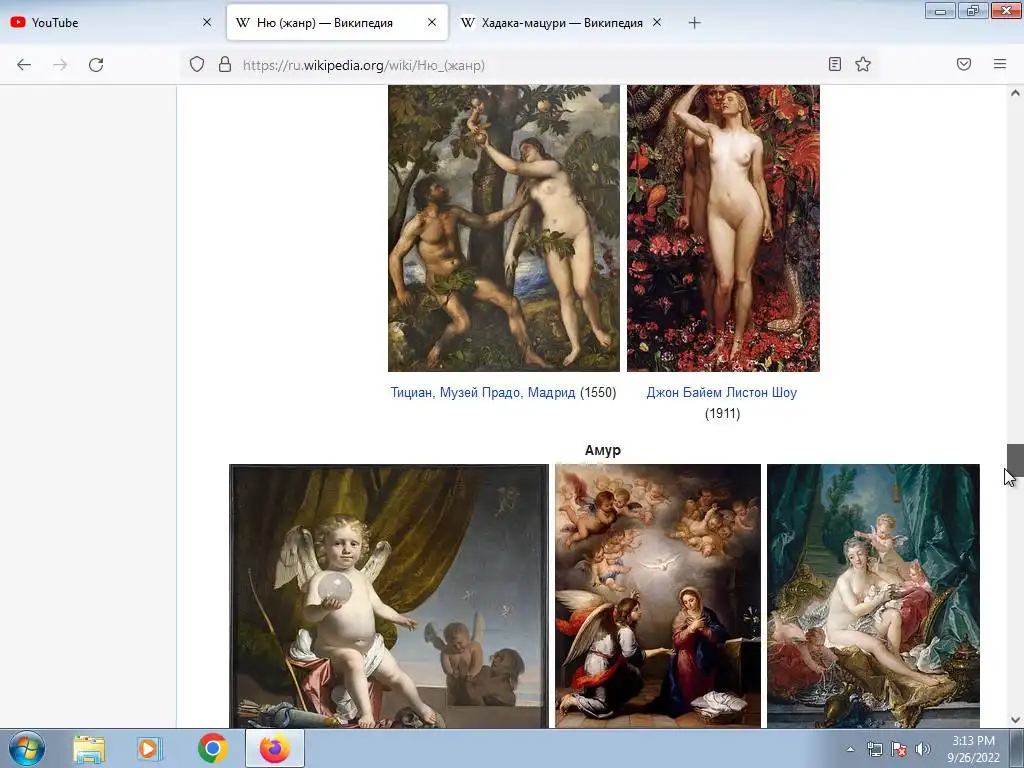Click the forward navigation arrow
This screenshot has height=768, width=1024.
pos(60,65)
